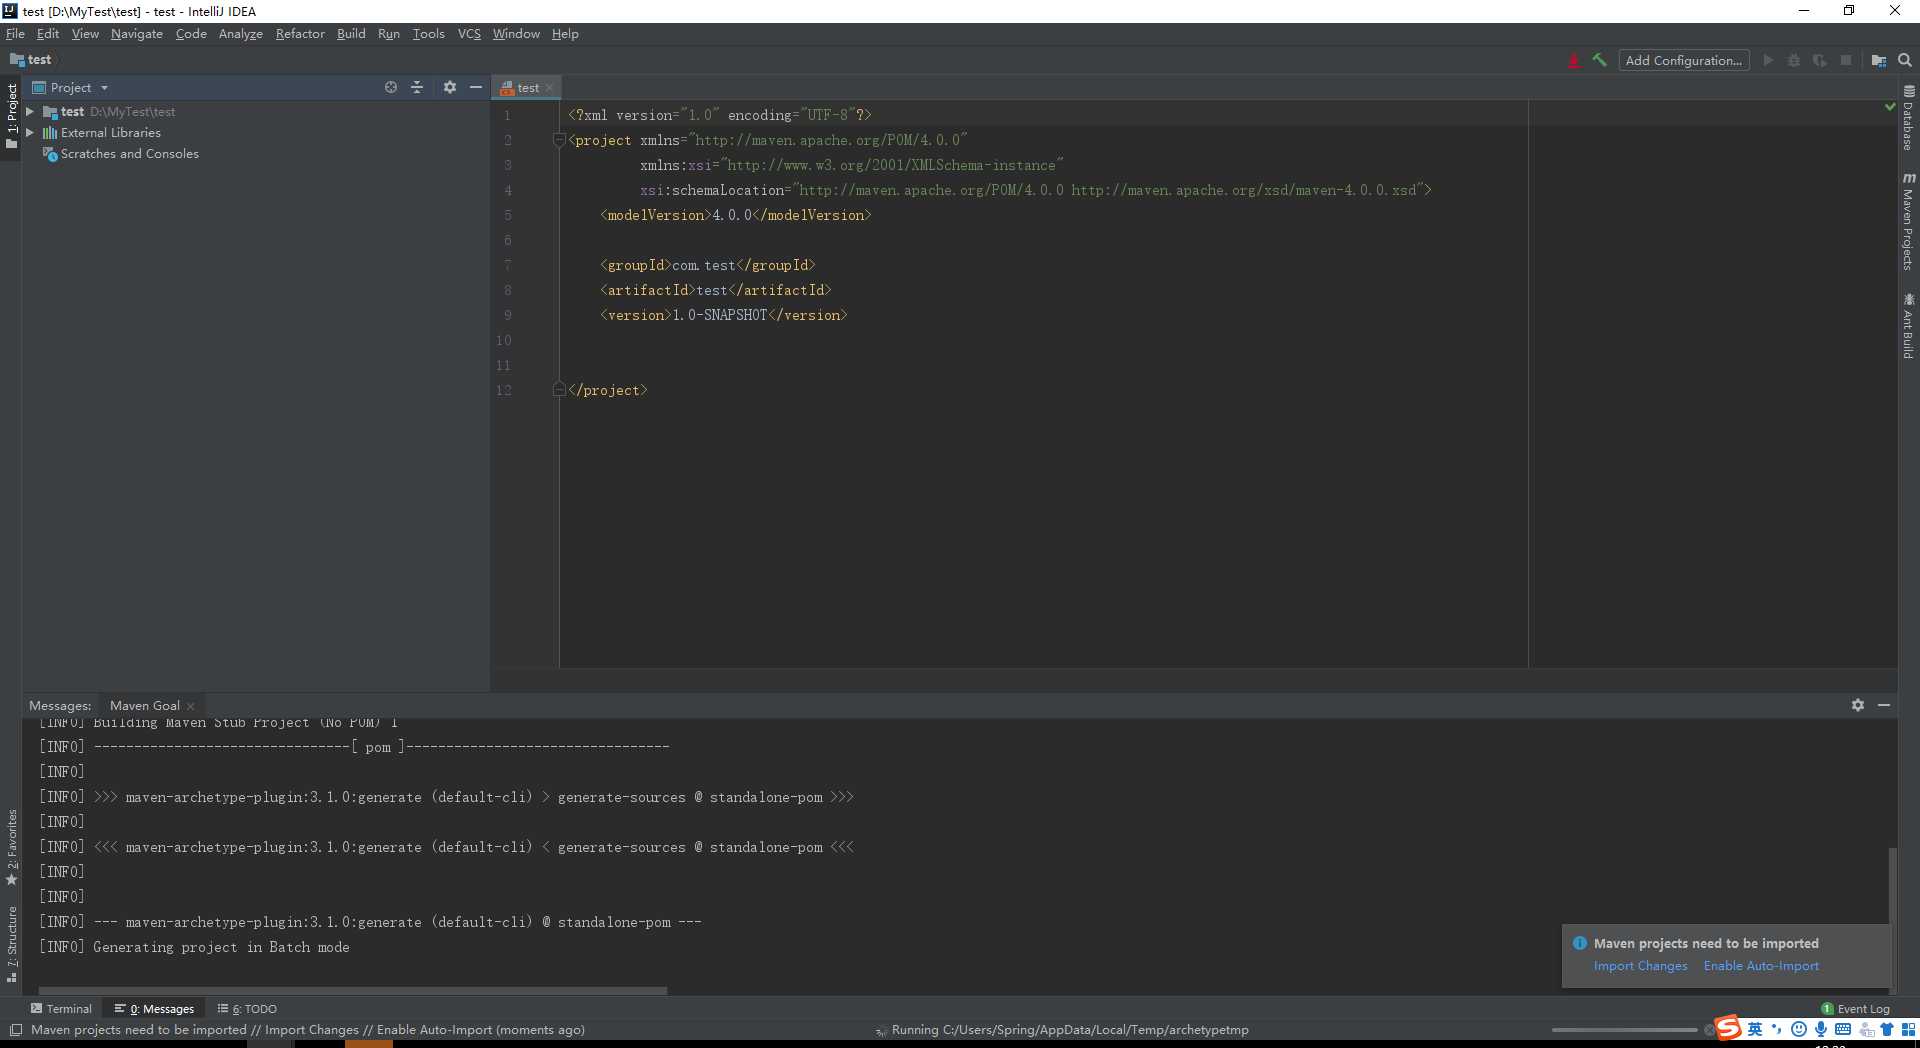Image resolution: width=1920 pixels, height=1048 pixels.
Task: Open the Event Log
Action: click(x=1856, y=1009)
